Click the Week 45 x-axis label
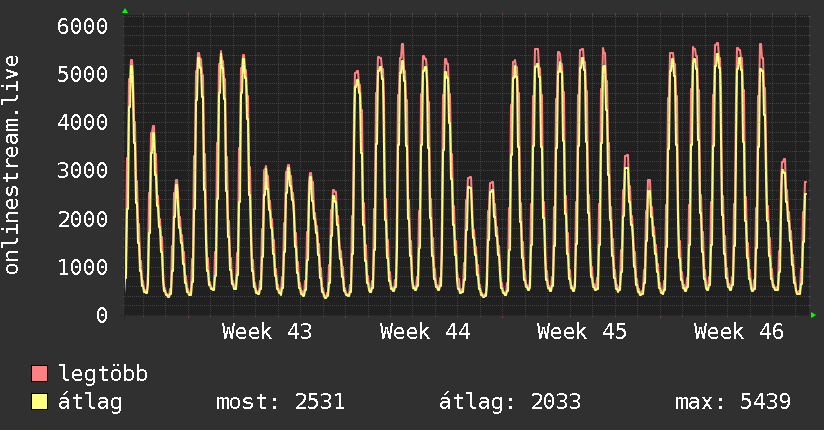The width and height of the screenshot is (824, 430). click(582, 331)
